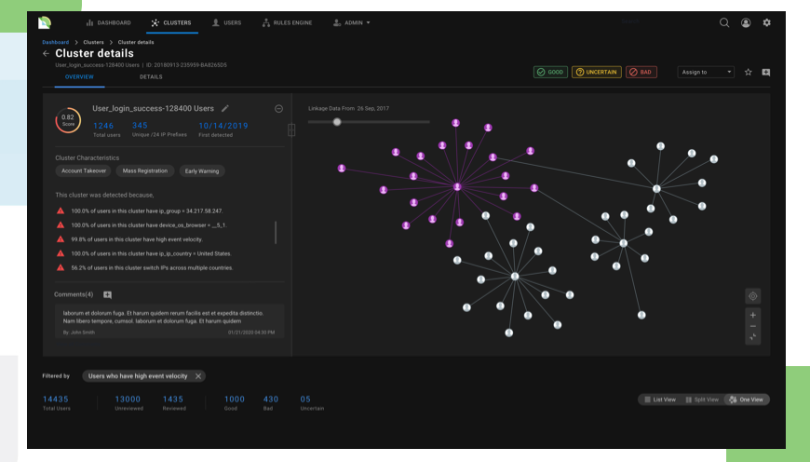Switch to the Overview tab
Screen dimensions: 810x462
coord(79,77)
